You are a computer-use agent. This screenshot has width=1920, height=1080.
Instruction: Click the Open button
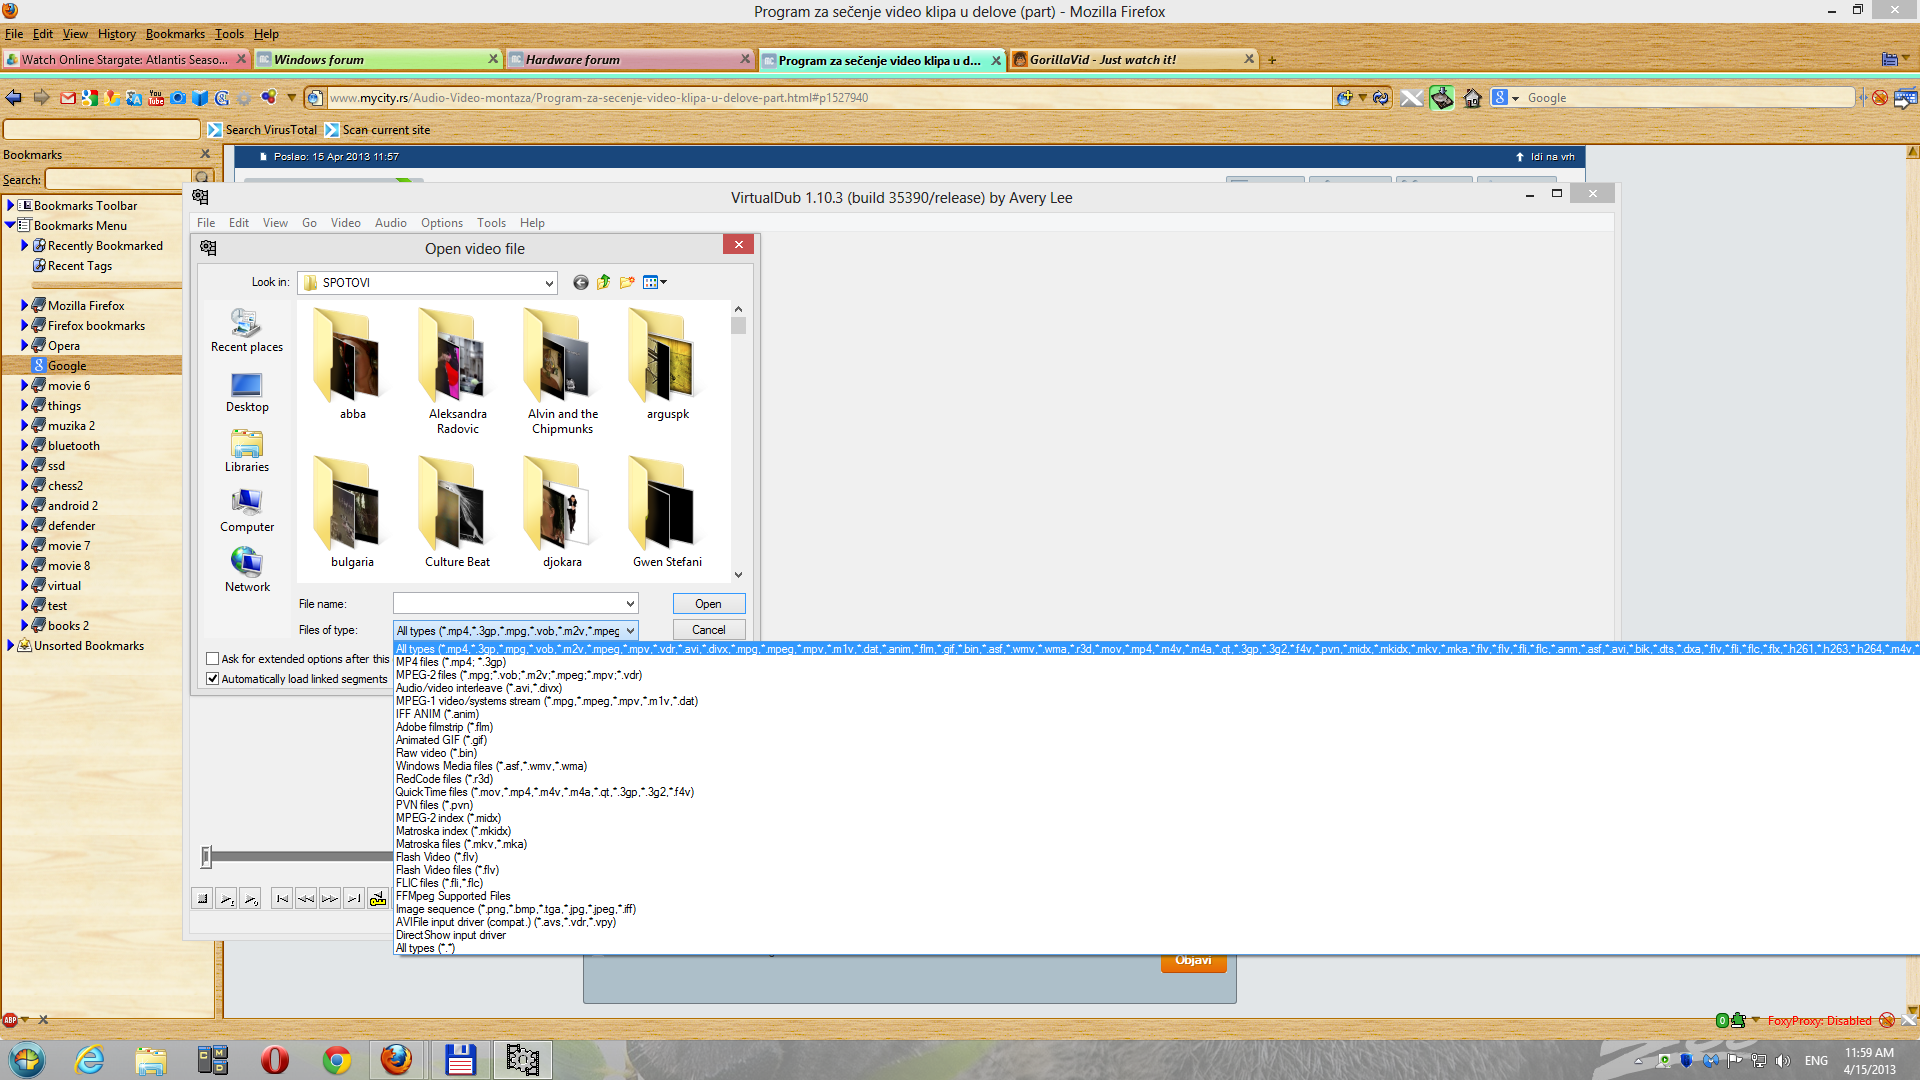(708, 604)
